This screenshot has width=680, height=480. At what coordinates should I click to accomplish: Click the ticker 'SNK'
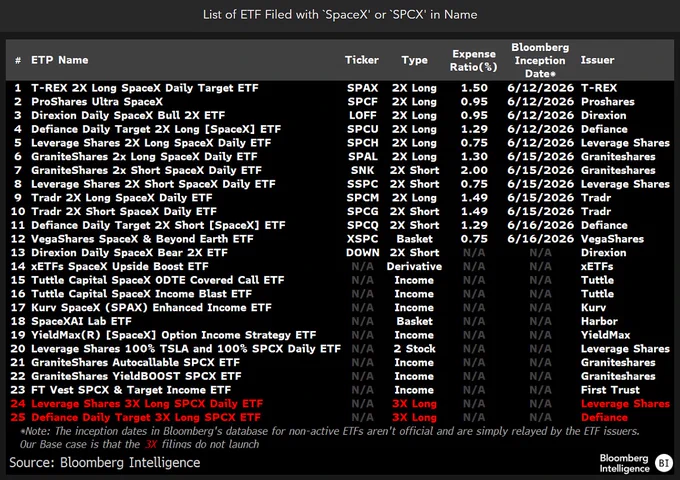362,170
